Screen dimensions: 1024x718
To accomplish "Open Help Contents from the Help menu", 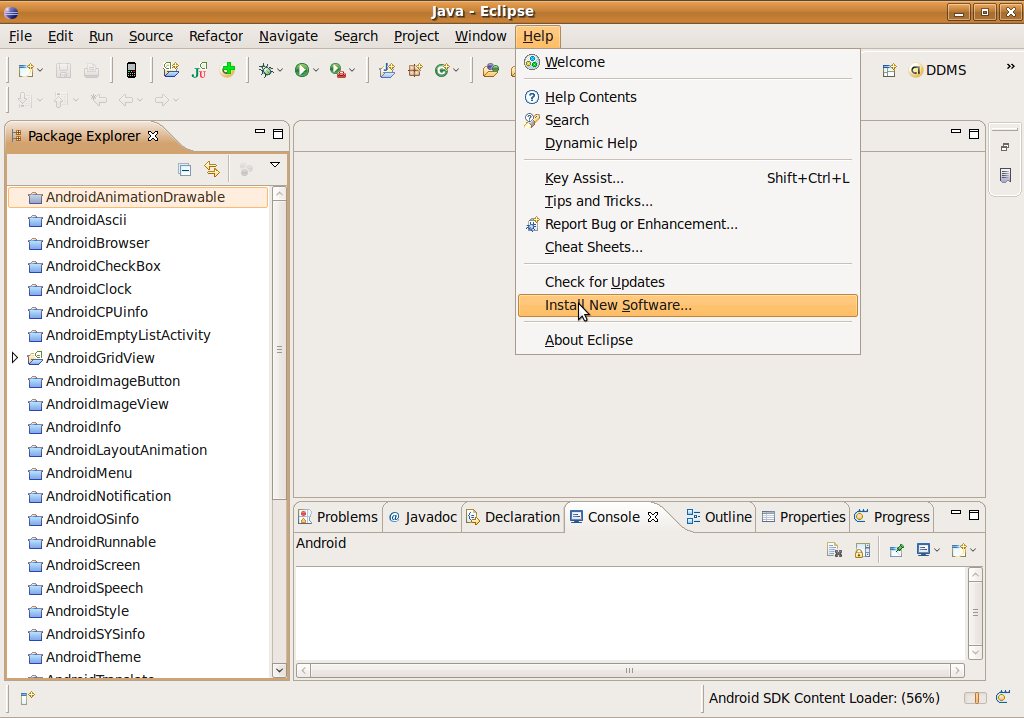I will coord(688,97).
